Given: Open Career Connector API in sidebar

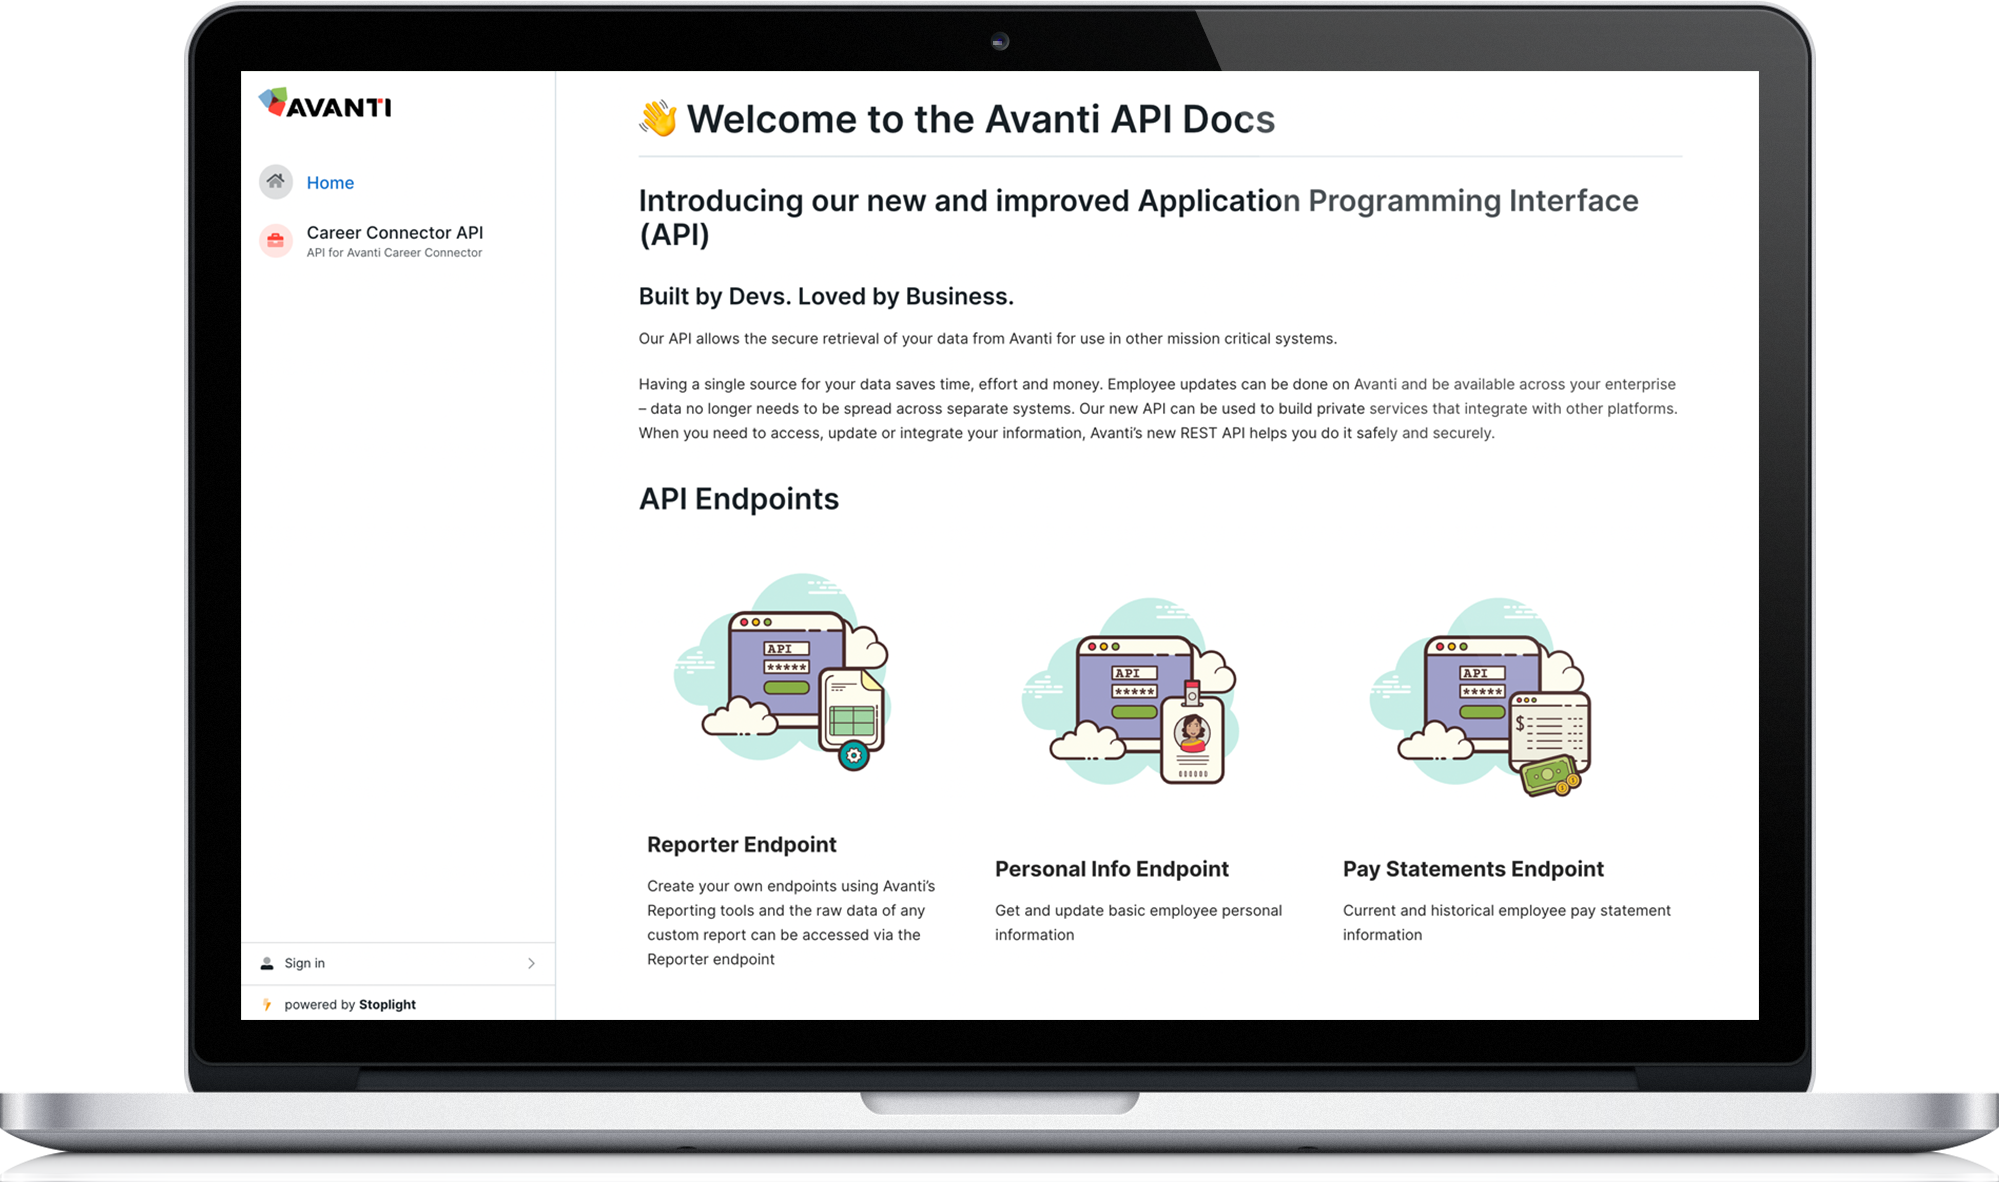Looking at the screenshot, I should click(x=395, y=232).
